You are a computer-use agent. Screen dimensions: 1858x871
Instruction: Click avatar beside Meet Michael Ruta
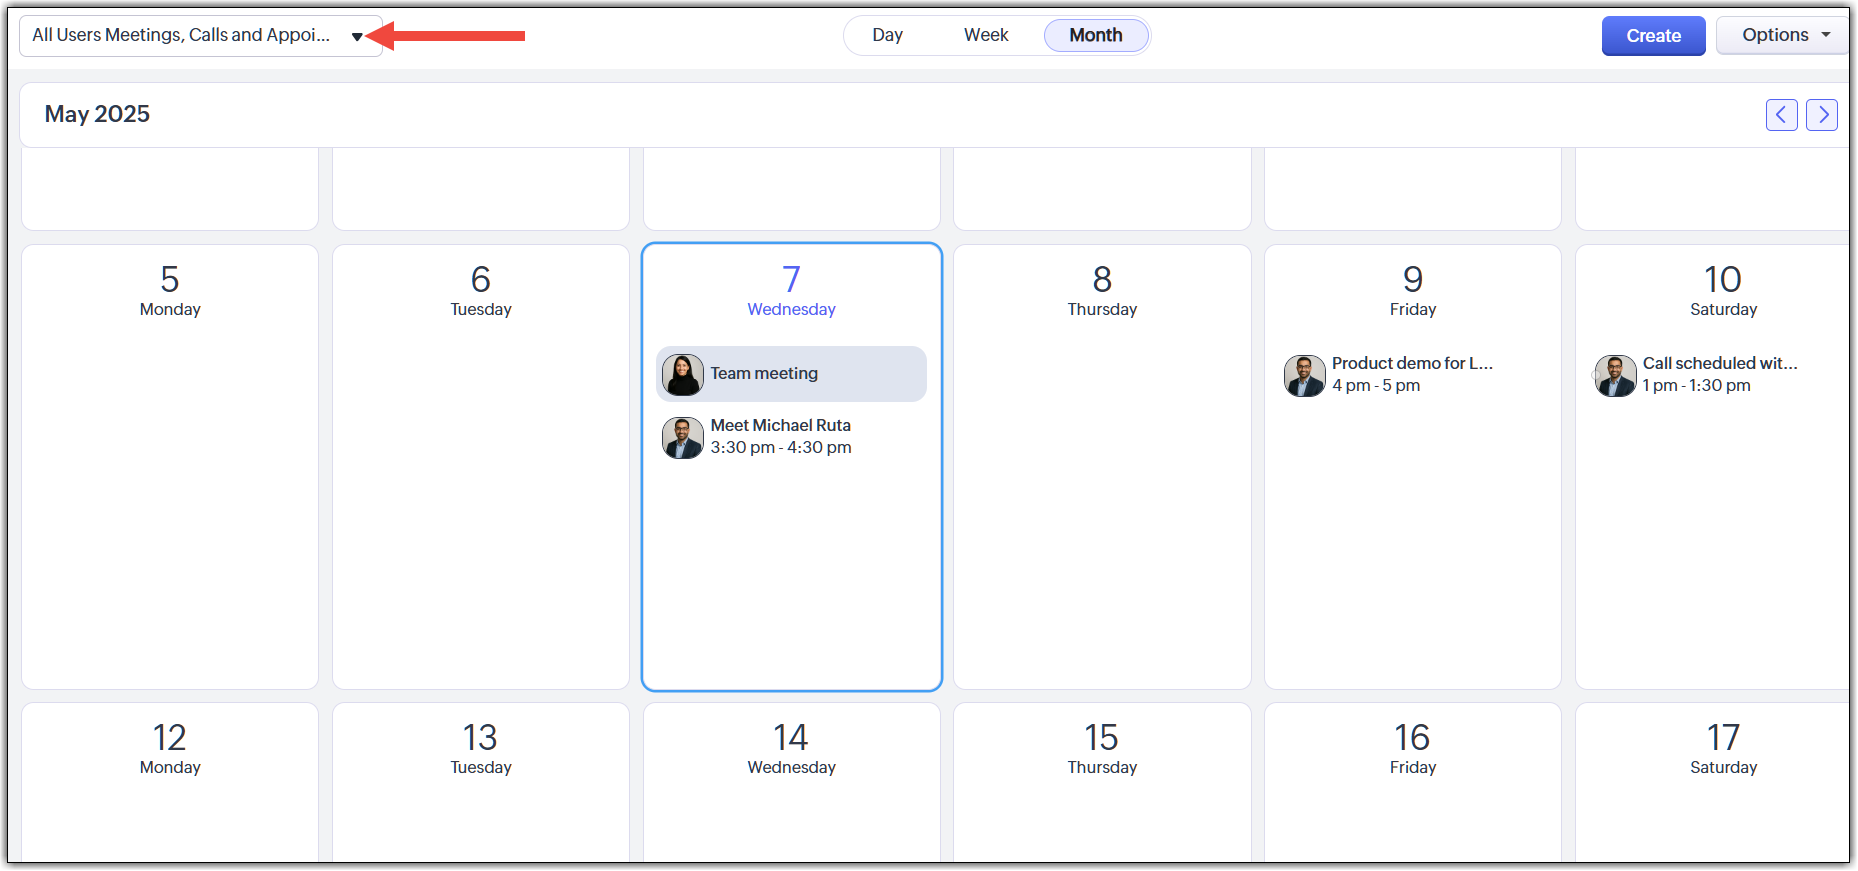[683, 438]
